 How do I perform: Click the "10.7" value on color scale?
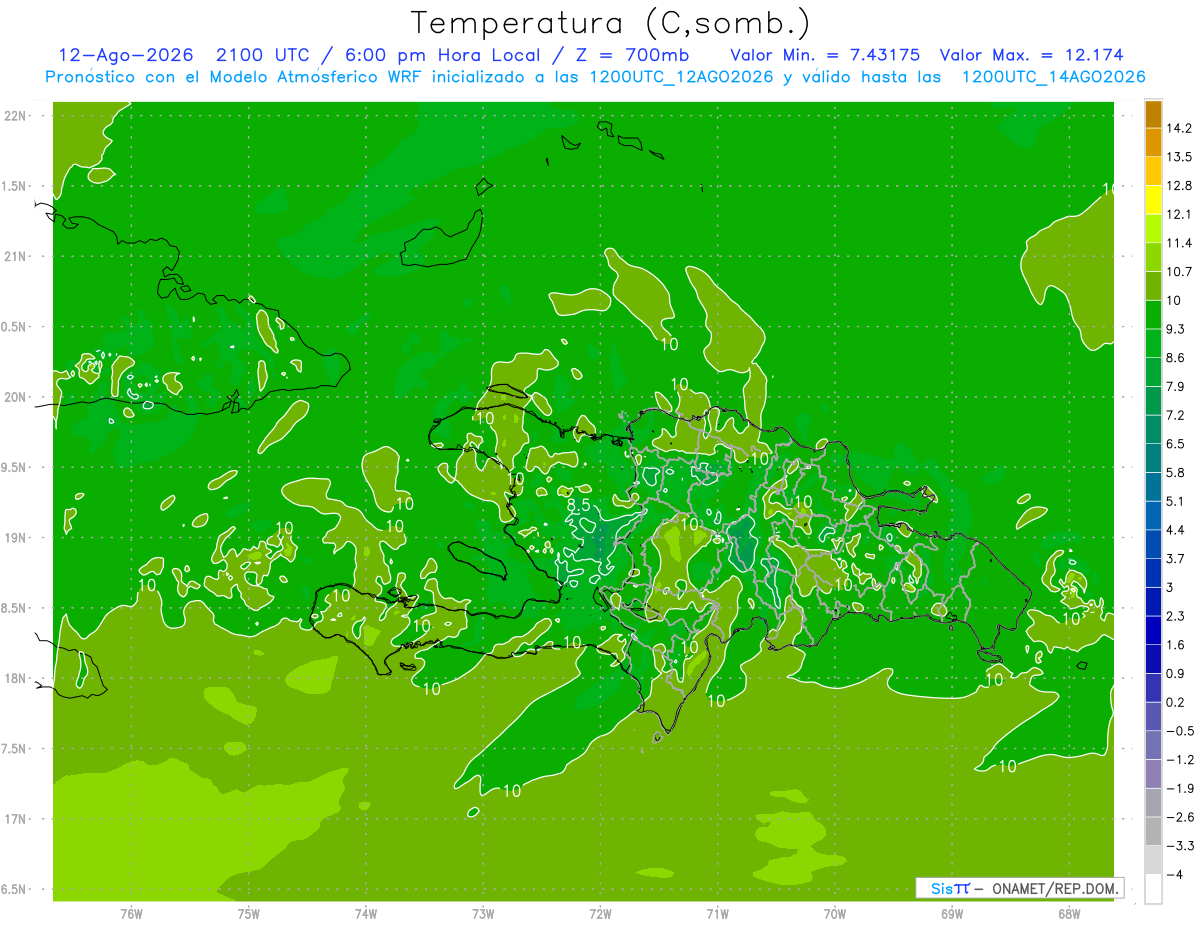click(x=1180, y=271)
